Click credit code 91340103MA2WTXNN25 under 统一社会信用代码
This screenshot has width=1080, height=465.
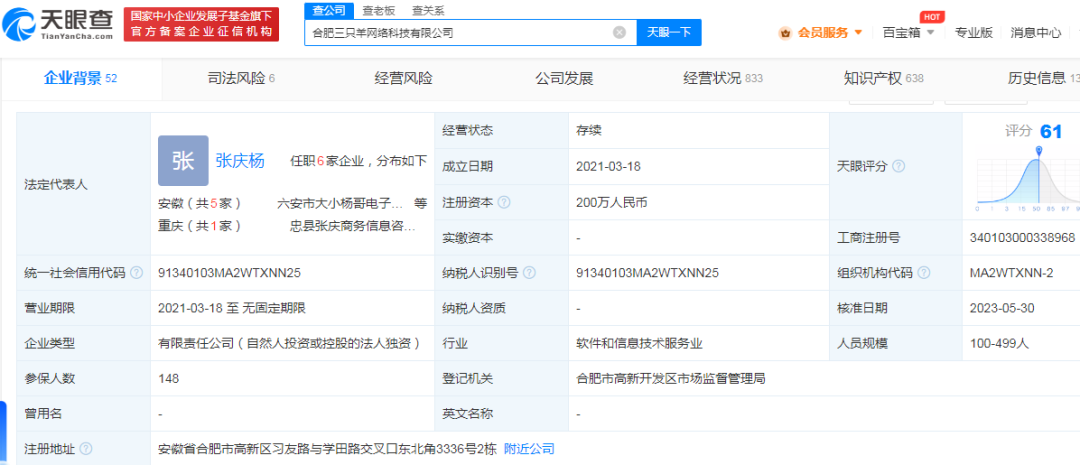click(229, 273)
